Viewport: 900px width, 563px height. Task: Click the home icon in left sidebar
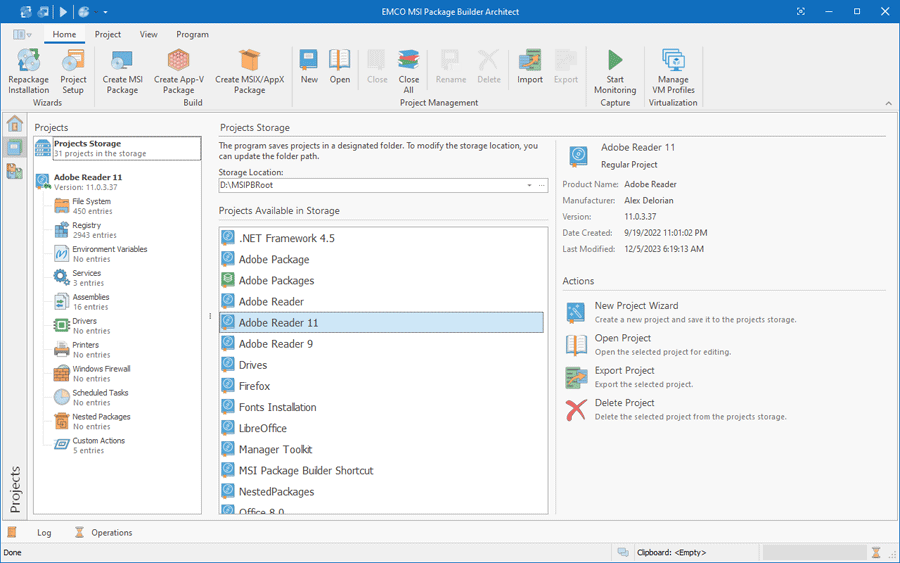point(14,123)
